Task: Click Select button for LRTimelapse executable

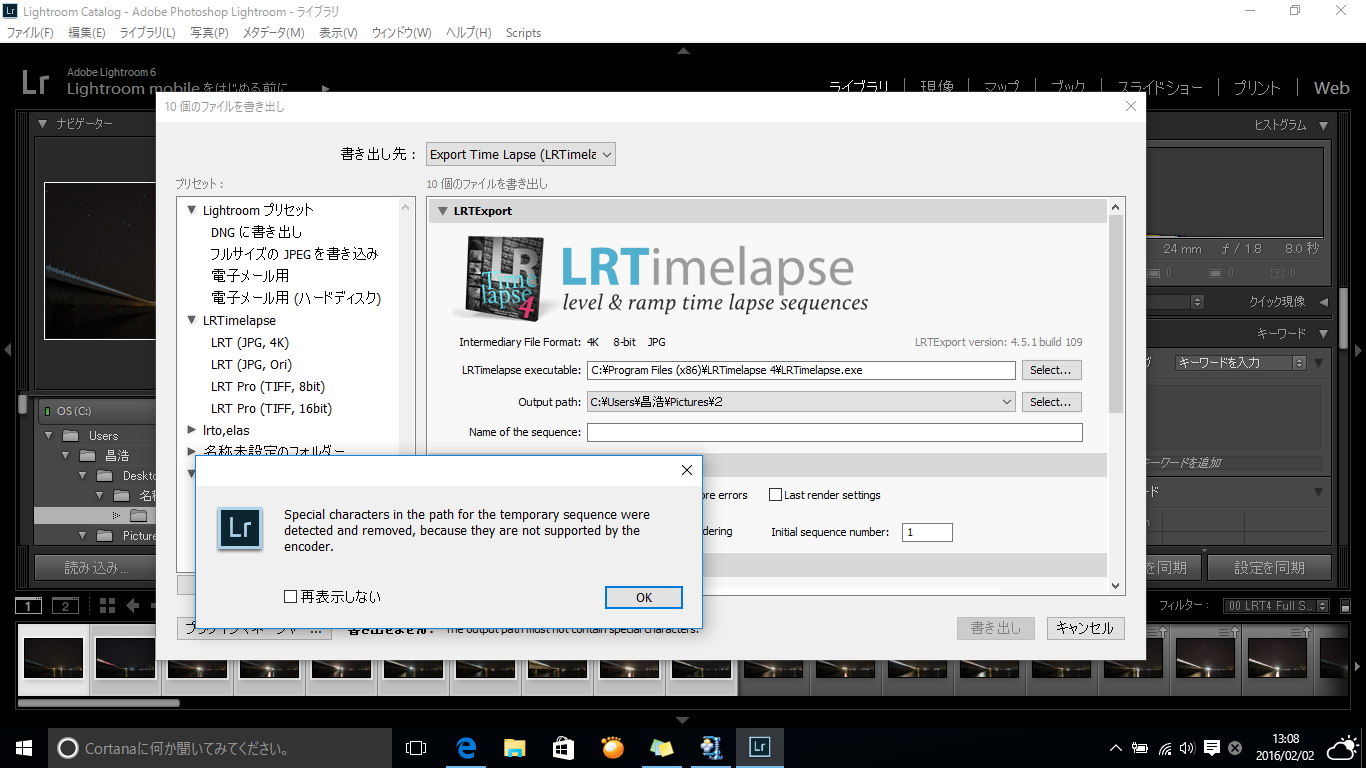Action: (x=1051, y=370)
